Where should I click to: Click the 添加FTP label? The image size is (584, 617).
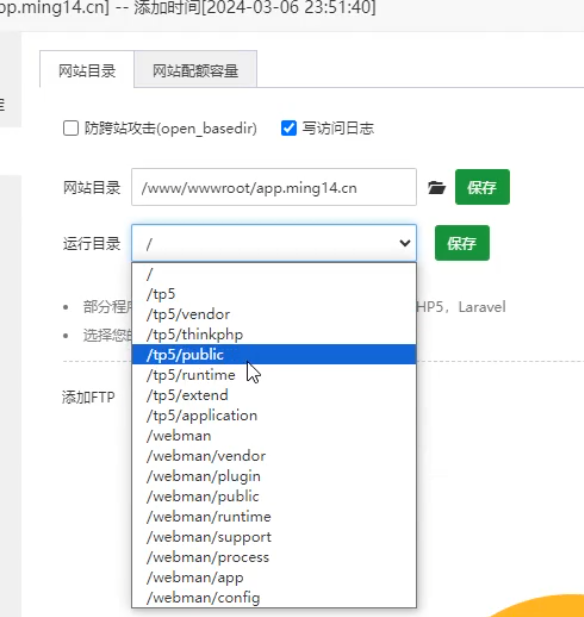89,397
